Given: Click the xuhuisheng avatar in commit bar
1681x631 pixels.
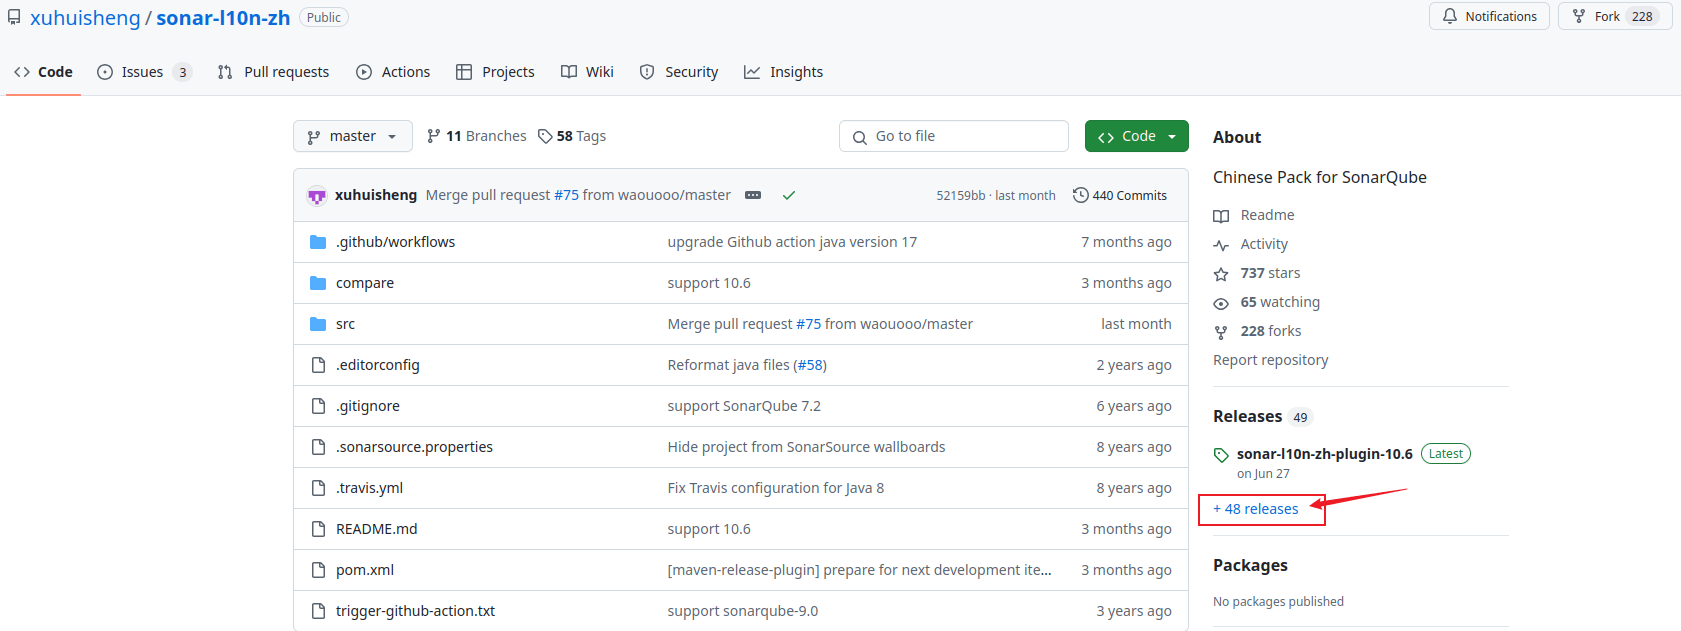Looking at the screenshot, I should pyautogui.click(x=317, y=195).
